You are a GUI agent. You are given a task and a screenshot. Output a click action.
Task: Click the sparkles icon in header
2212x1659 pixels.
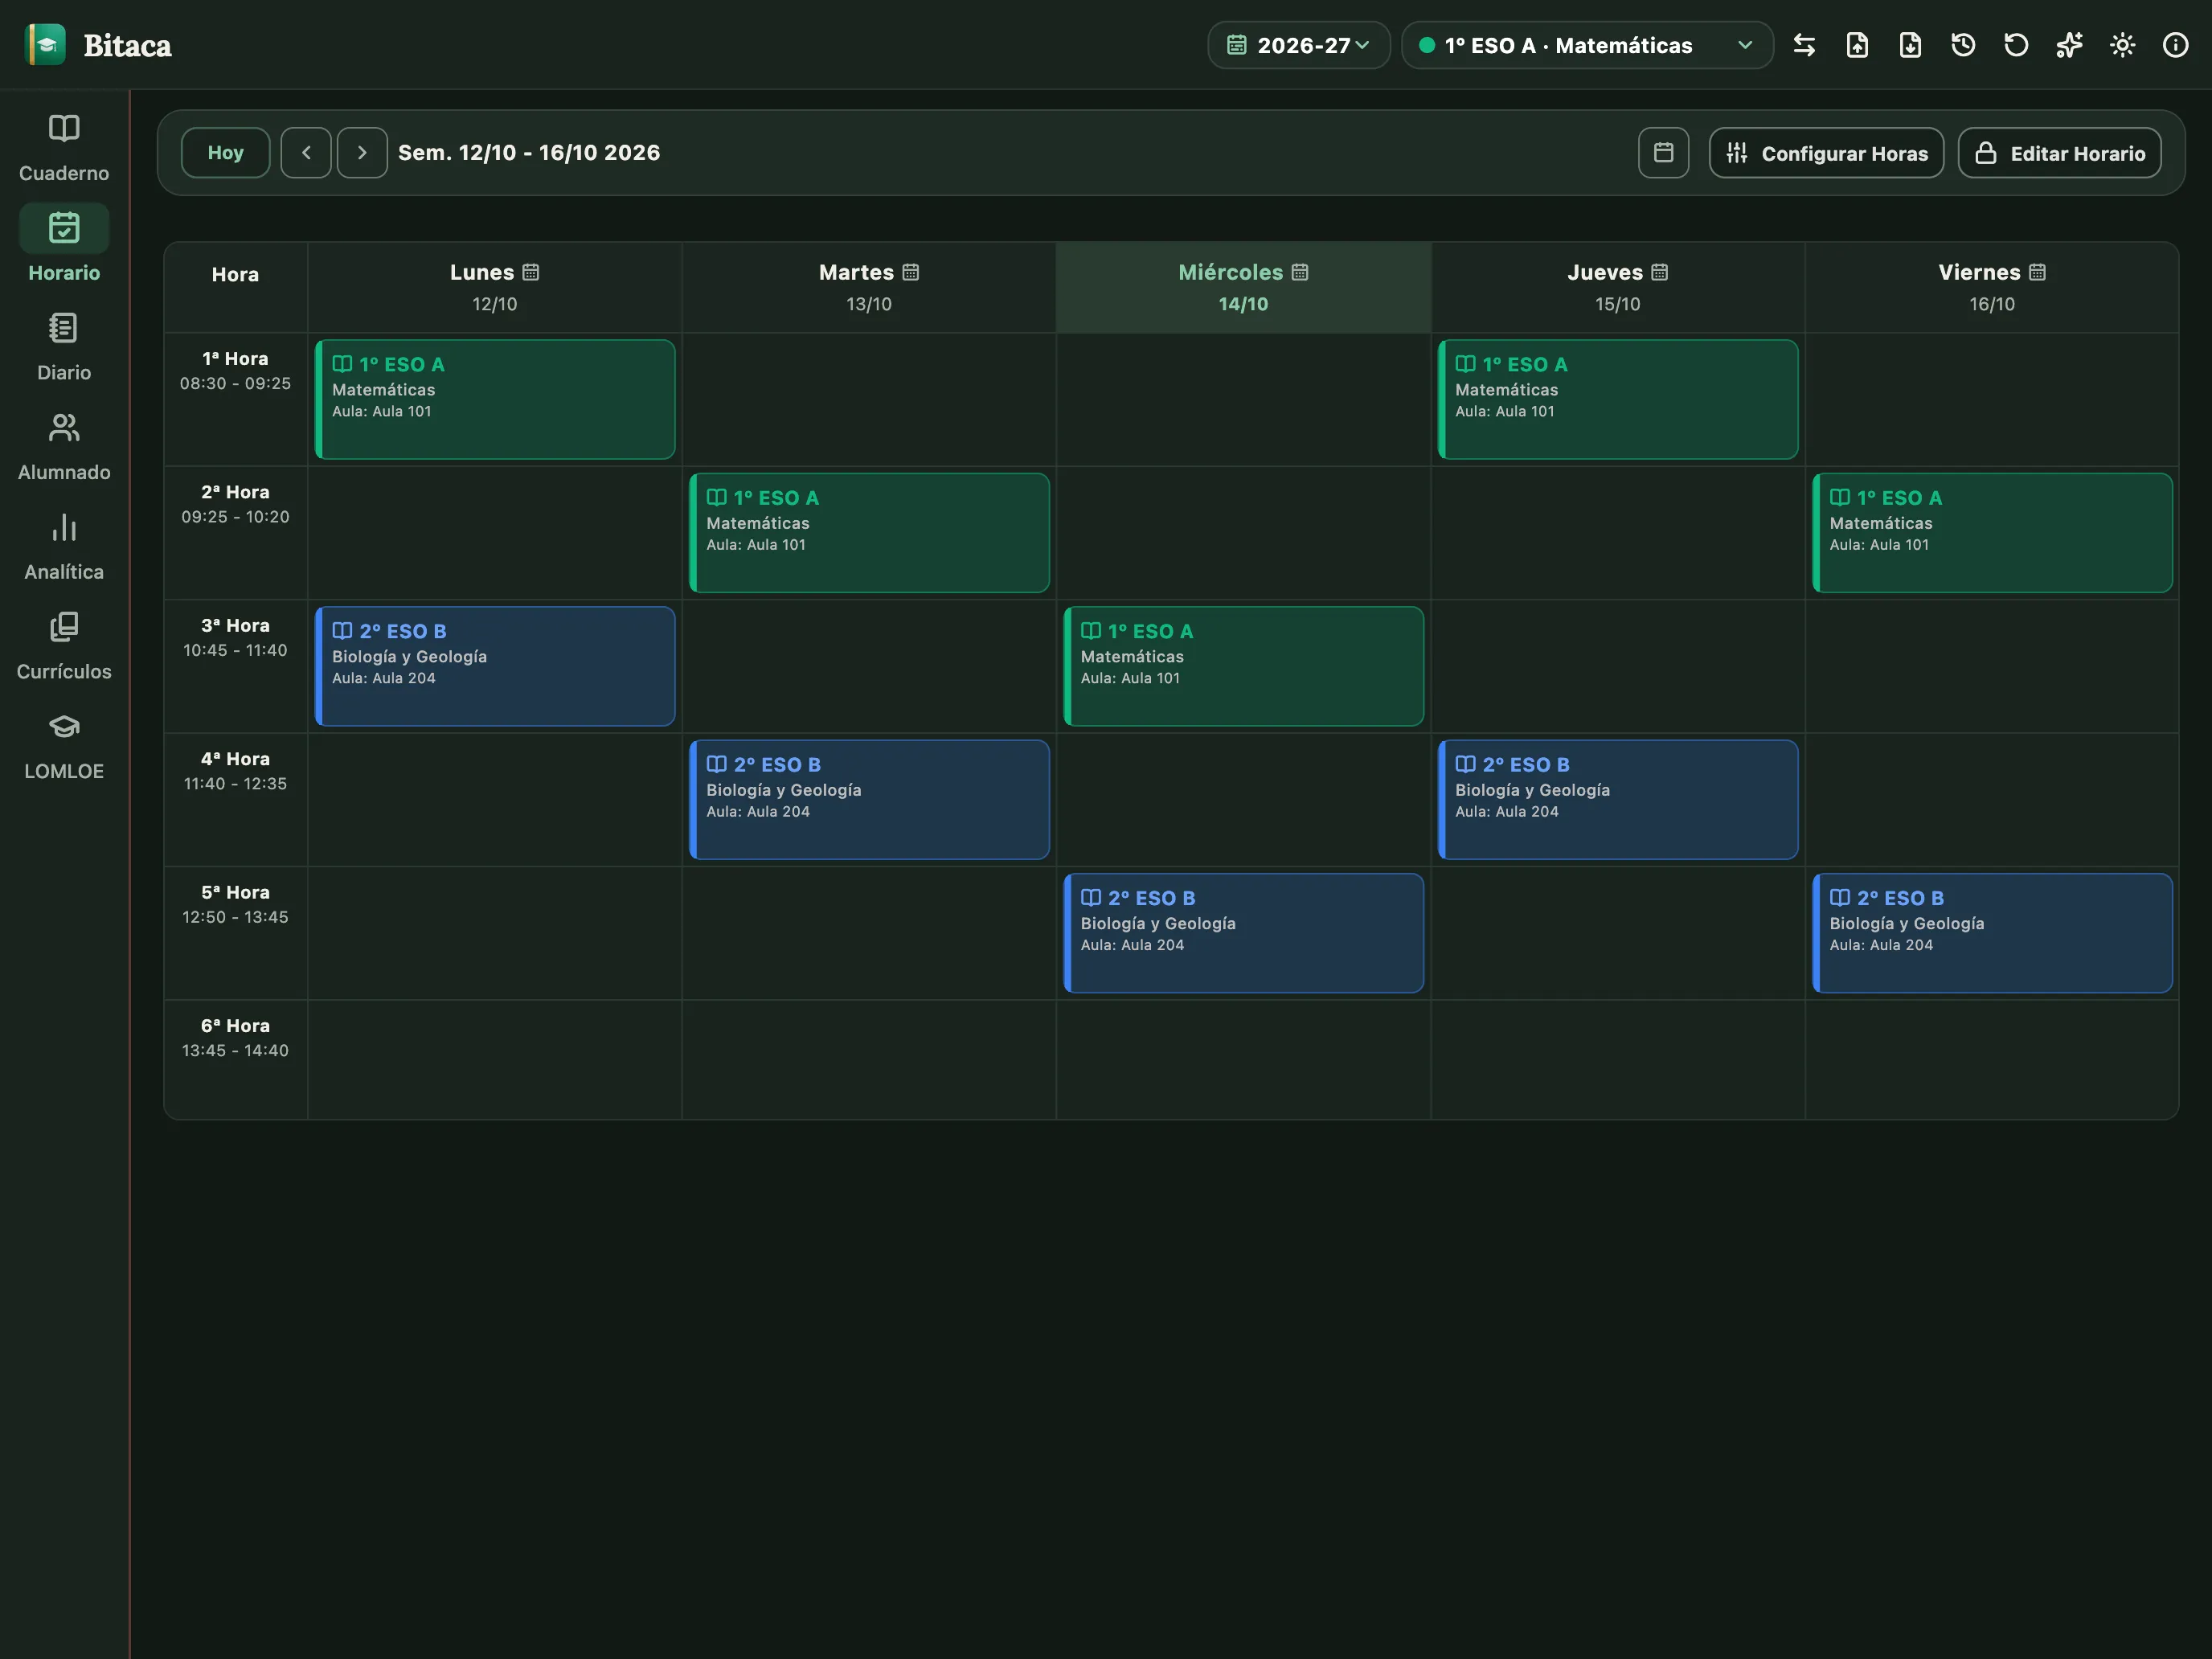click(x=2069, y=45)
